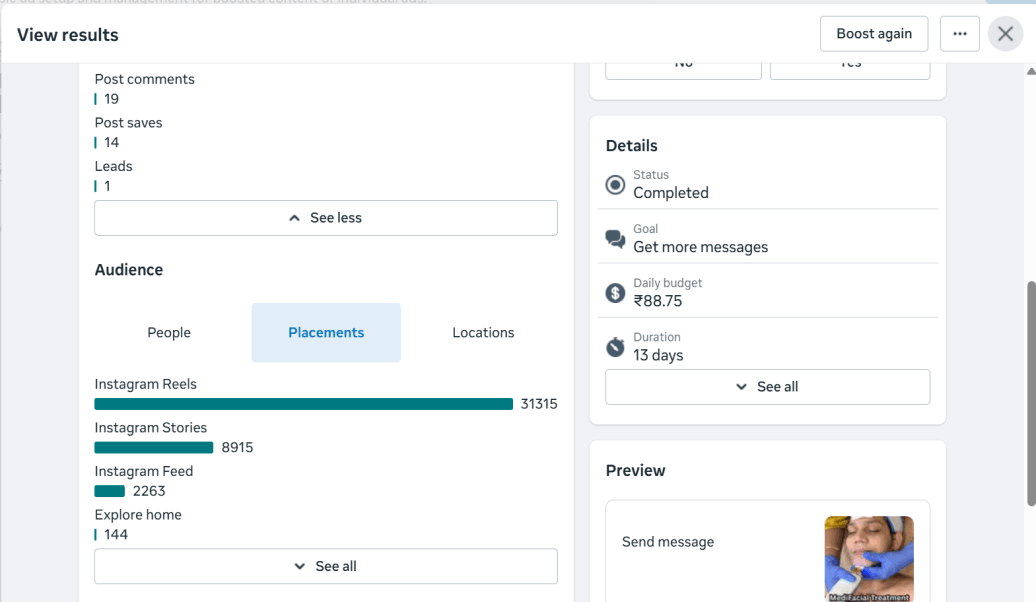Image resolution: width=1036 pixels, height=602 pixels.
Task: Click the Completed status text
Action: click(671, 193)
